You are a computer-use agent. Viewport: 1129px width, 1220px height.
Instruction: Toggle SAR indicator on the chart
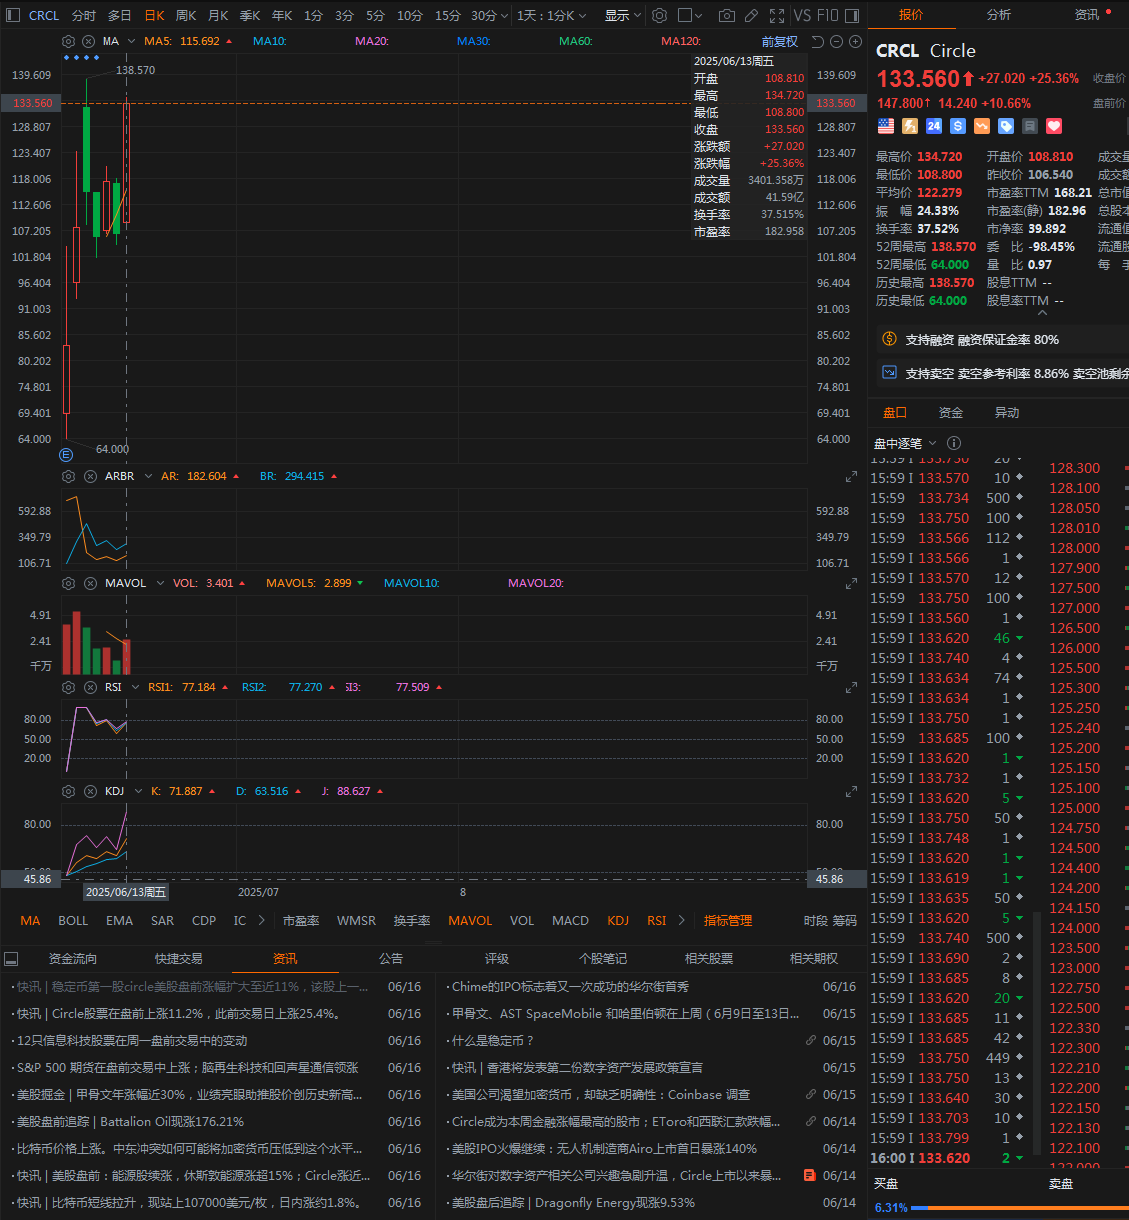[x=162, y=920]
